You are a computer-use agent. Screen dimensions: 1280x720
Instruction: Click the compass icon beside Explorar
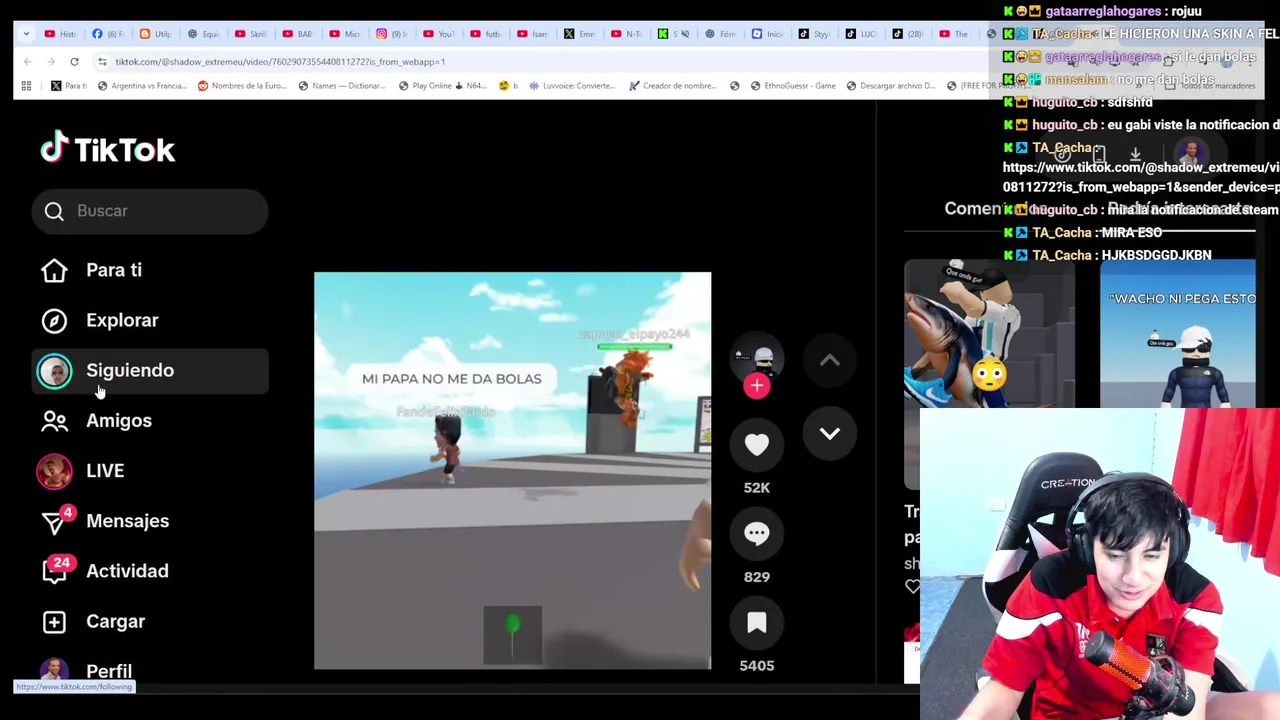[54, 320]
